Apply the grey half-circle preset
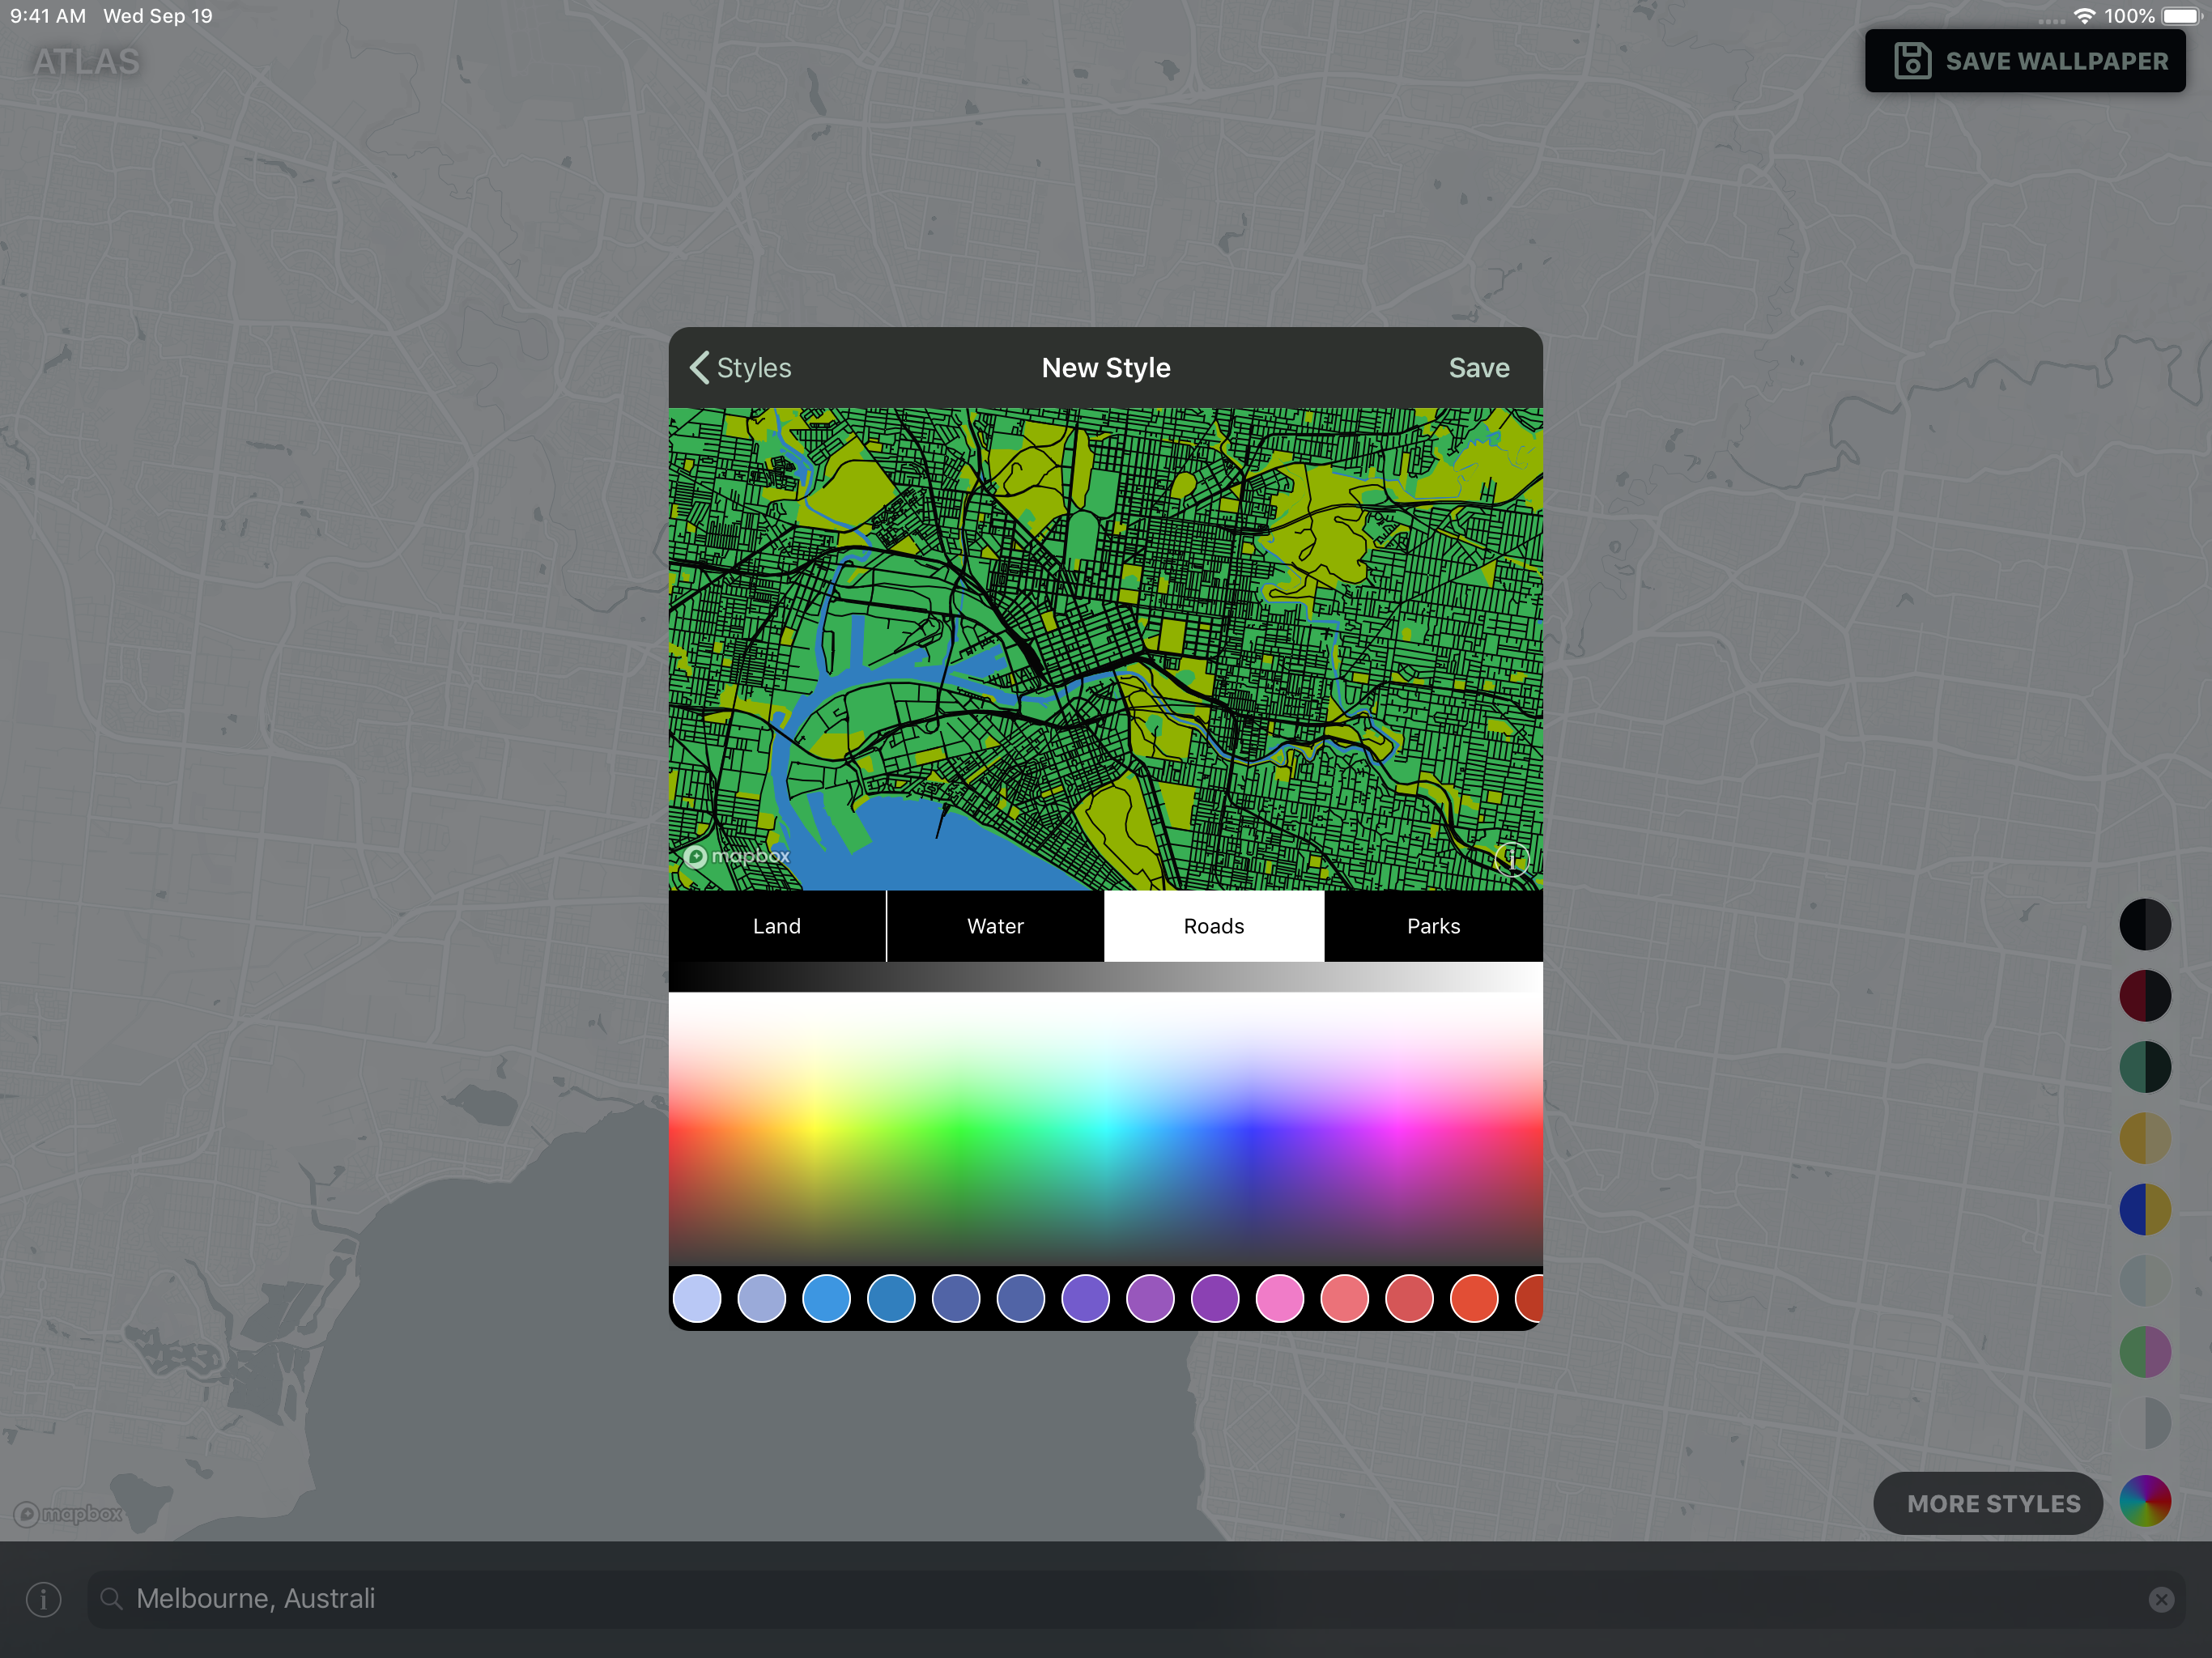2212x1658 pixels. 2145,1423
